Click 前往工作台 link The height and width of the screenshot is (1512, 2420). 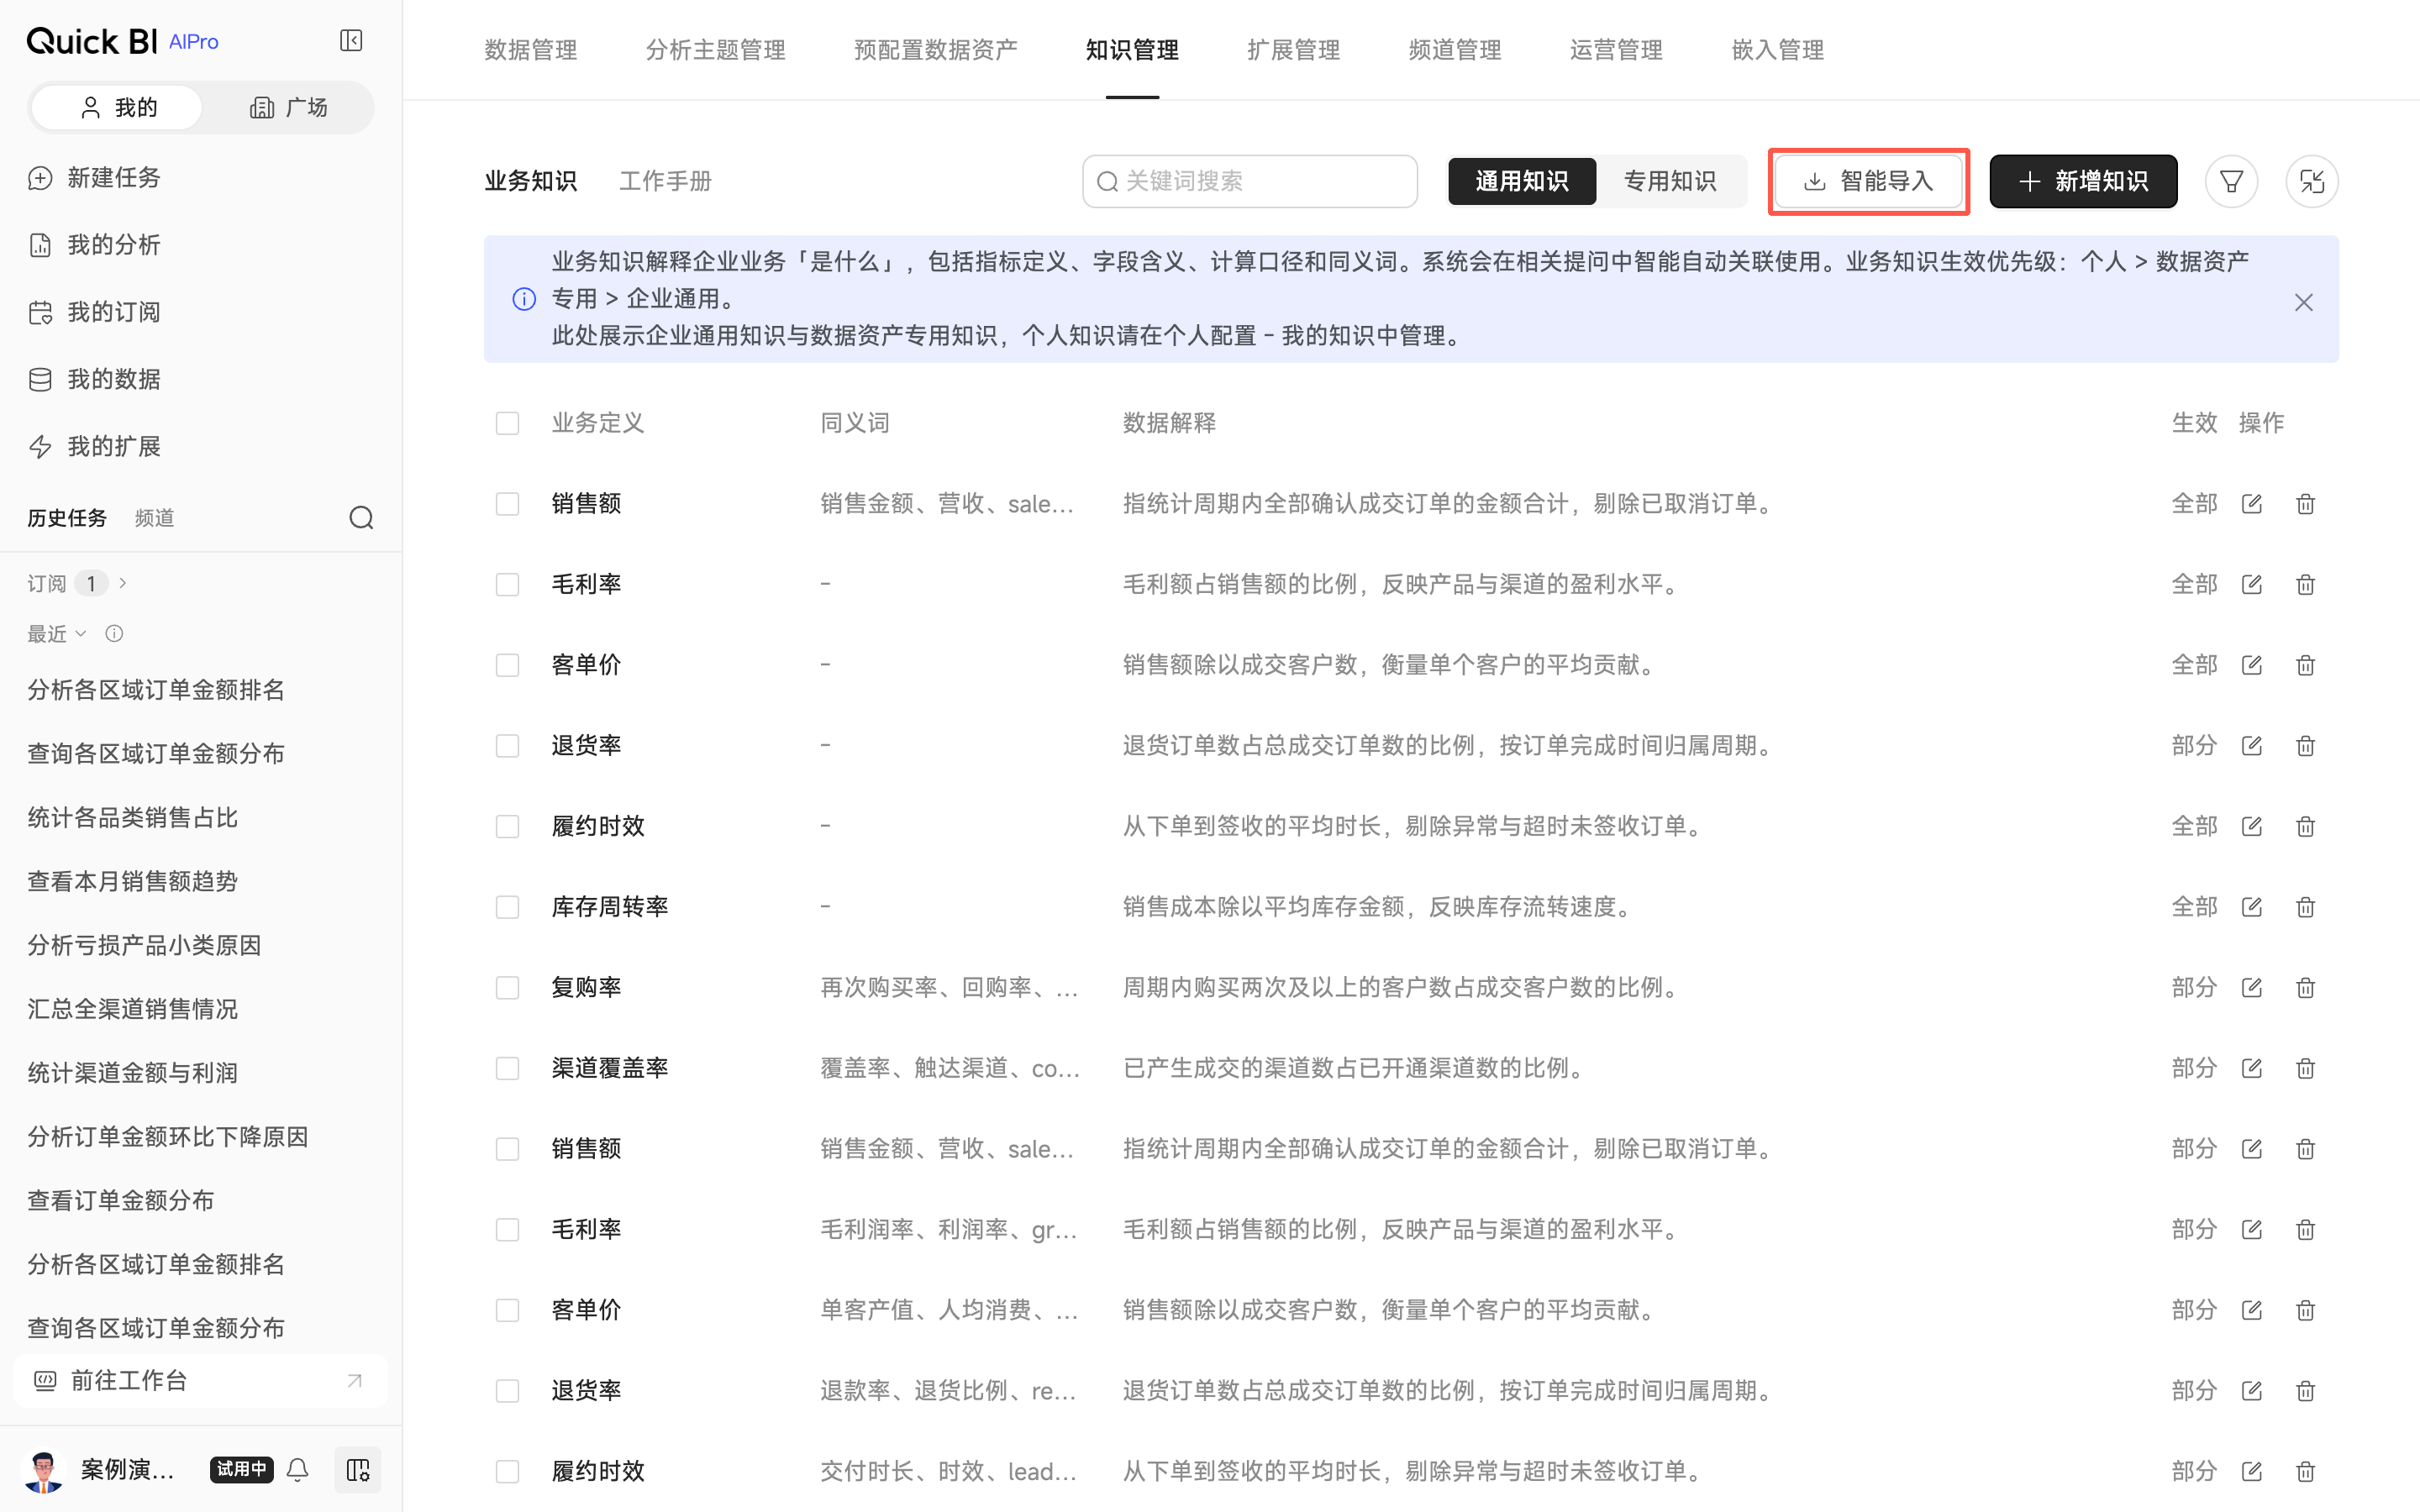[200, 1381]
